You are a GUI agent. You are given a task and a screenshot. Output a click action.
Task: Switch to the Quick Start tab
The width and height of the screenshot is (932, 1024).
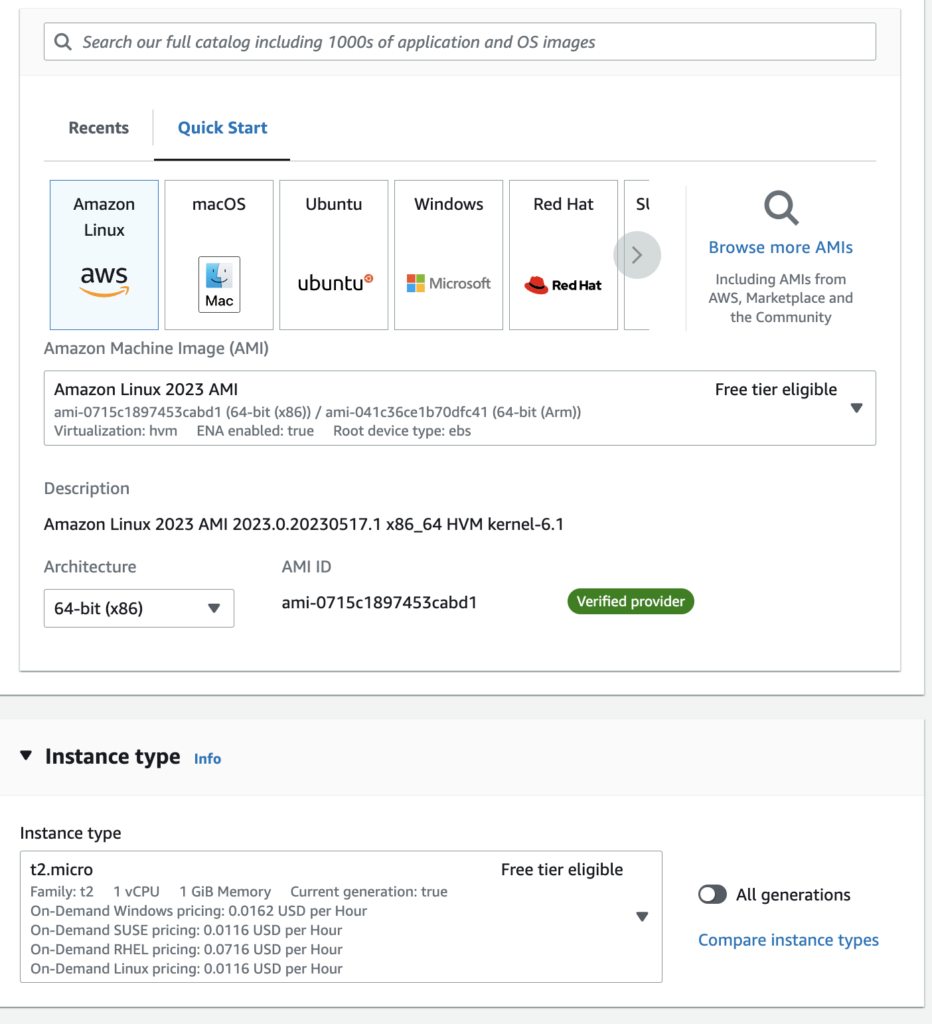pyautogui.click(x=222, y=128)
